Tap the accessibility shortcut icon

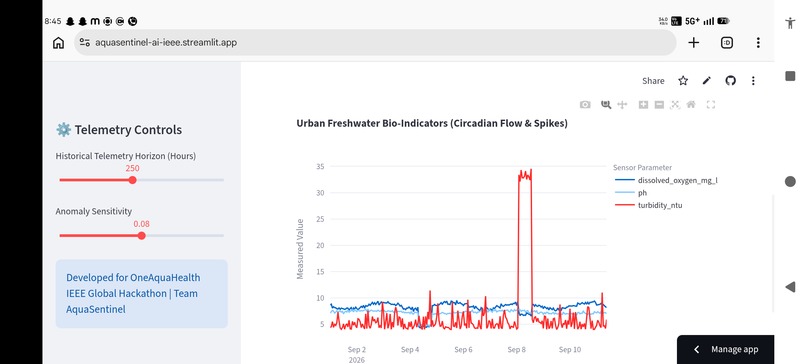tap(791, 23)
